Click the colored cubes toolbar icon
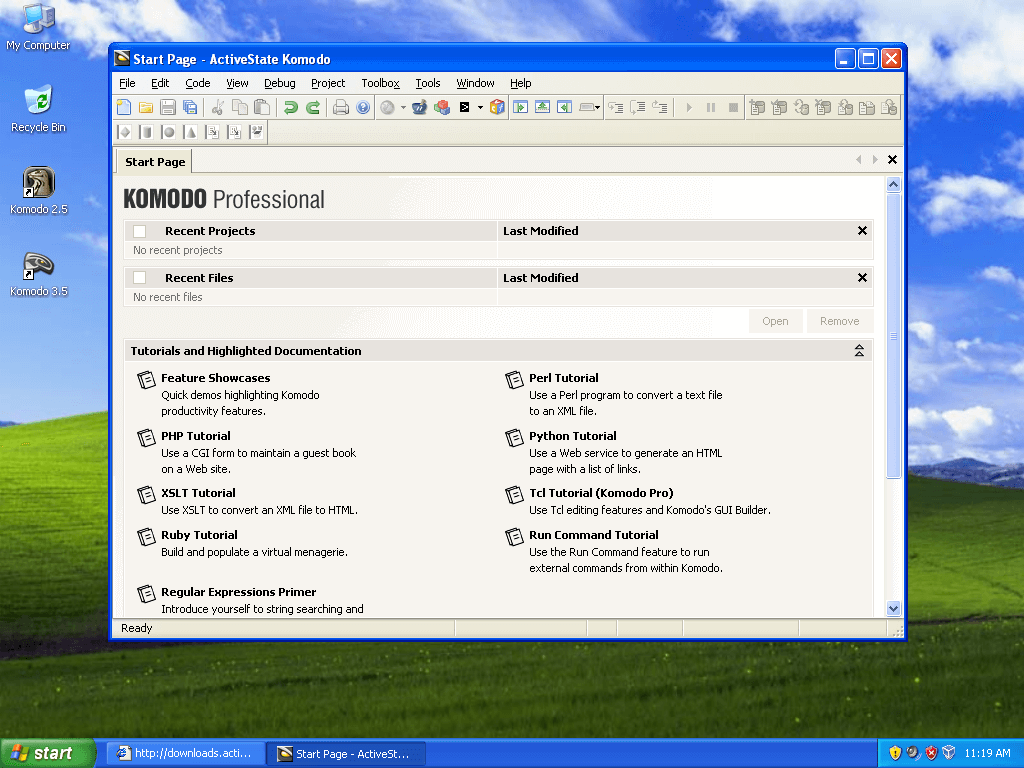Viewport: 1024px width, 768px height. click(442, 107)
